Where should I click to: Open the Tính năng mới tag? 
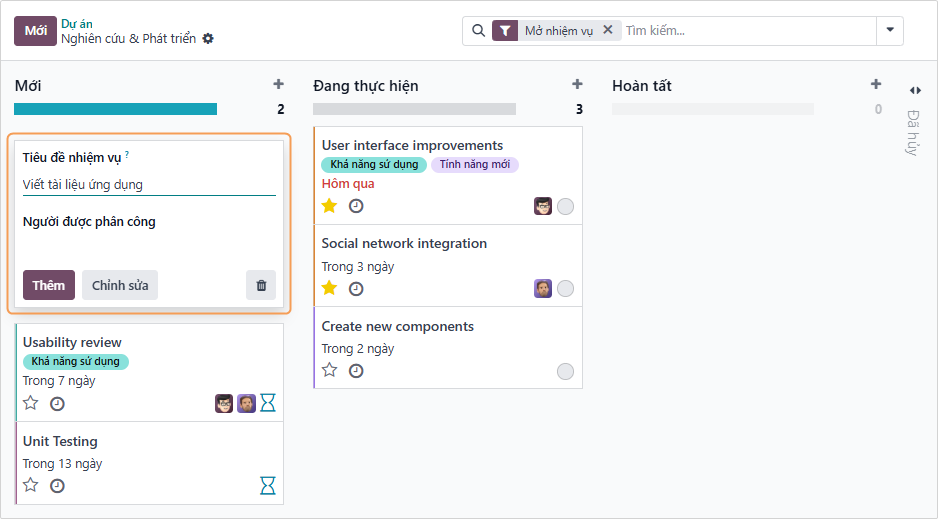[475, 165]
